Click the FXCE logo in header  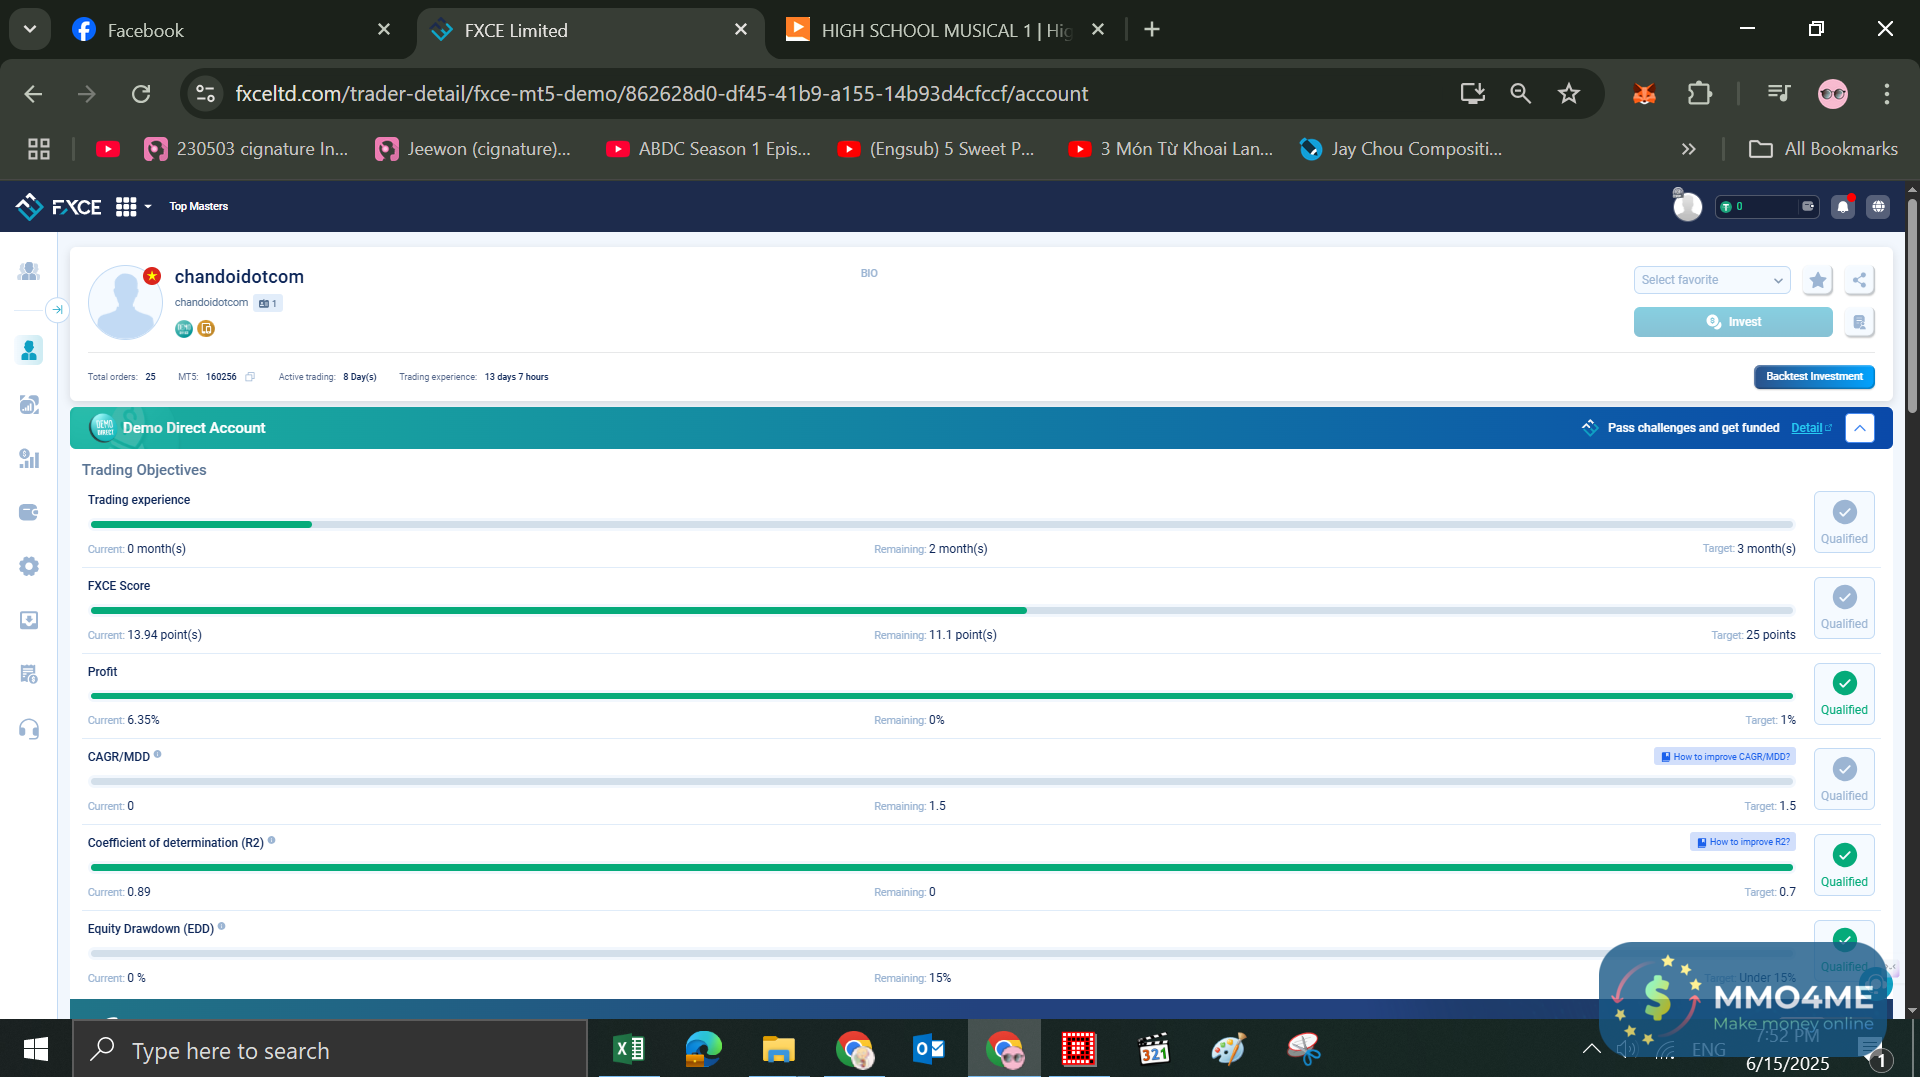[x=58, y=206]
